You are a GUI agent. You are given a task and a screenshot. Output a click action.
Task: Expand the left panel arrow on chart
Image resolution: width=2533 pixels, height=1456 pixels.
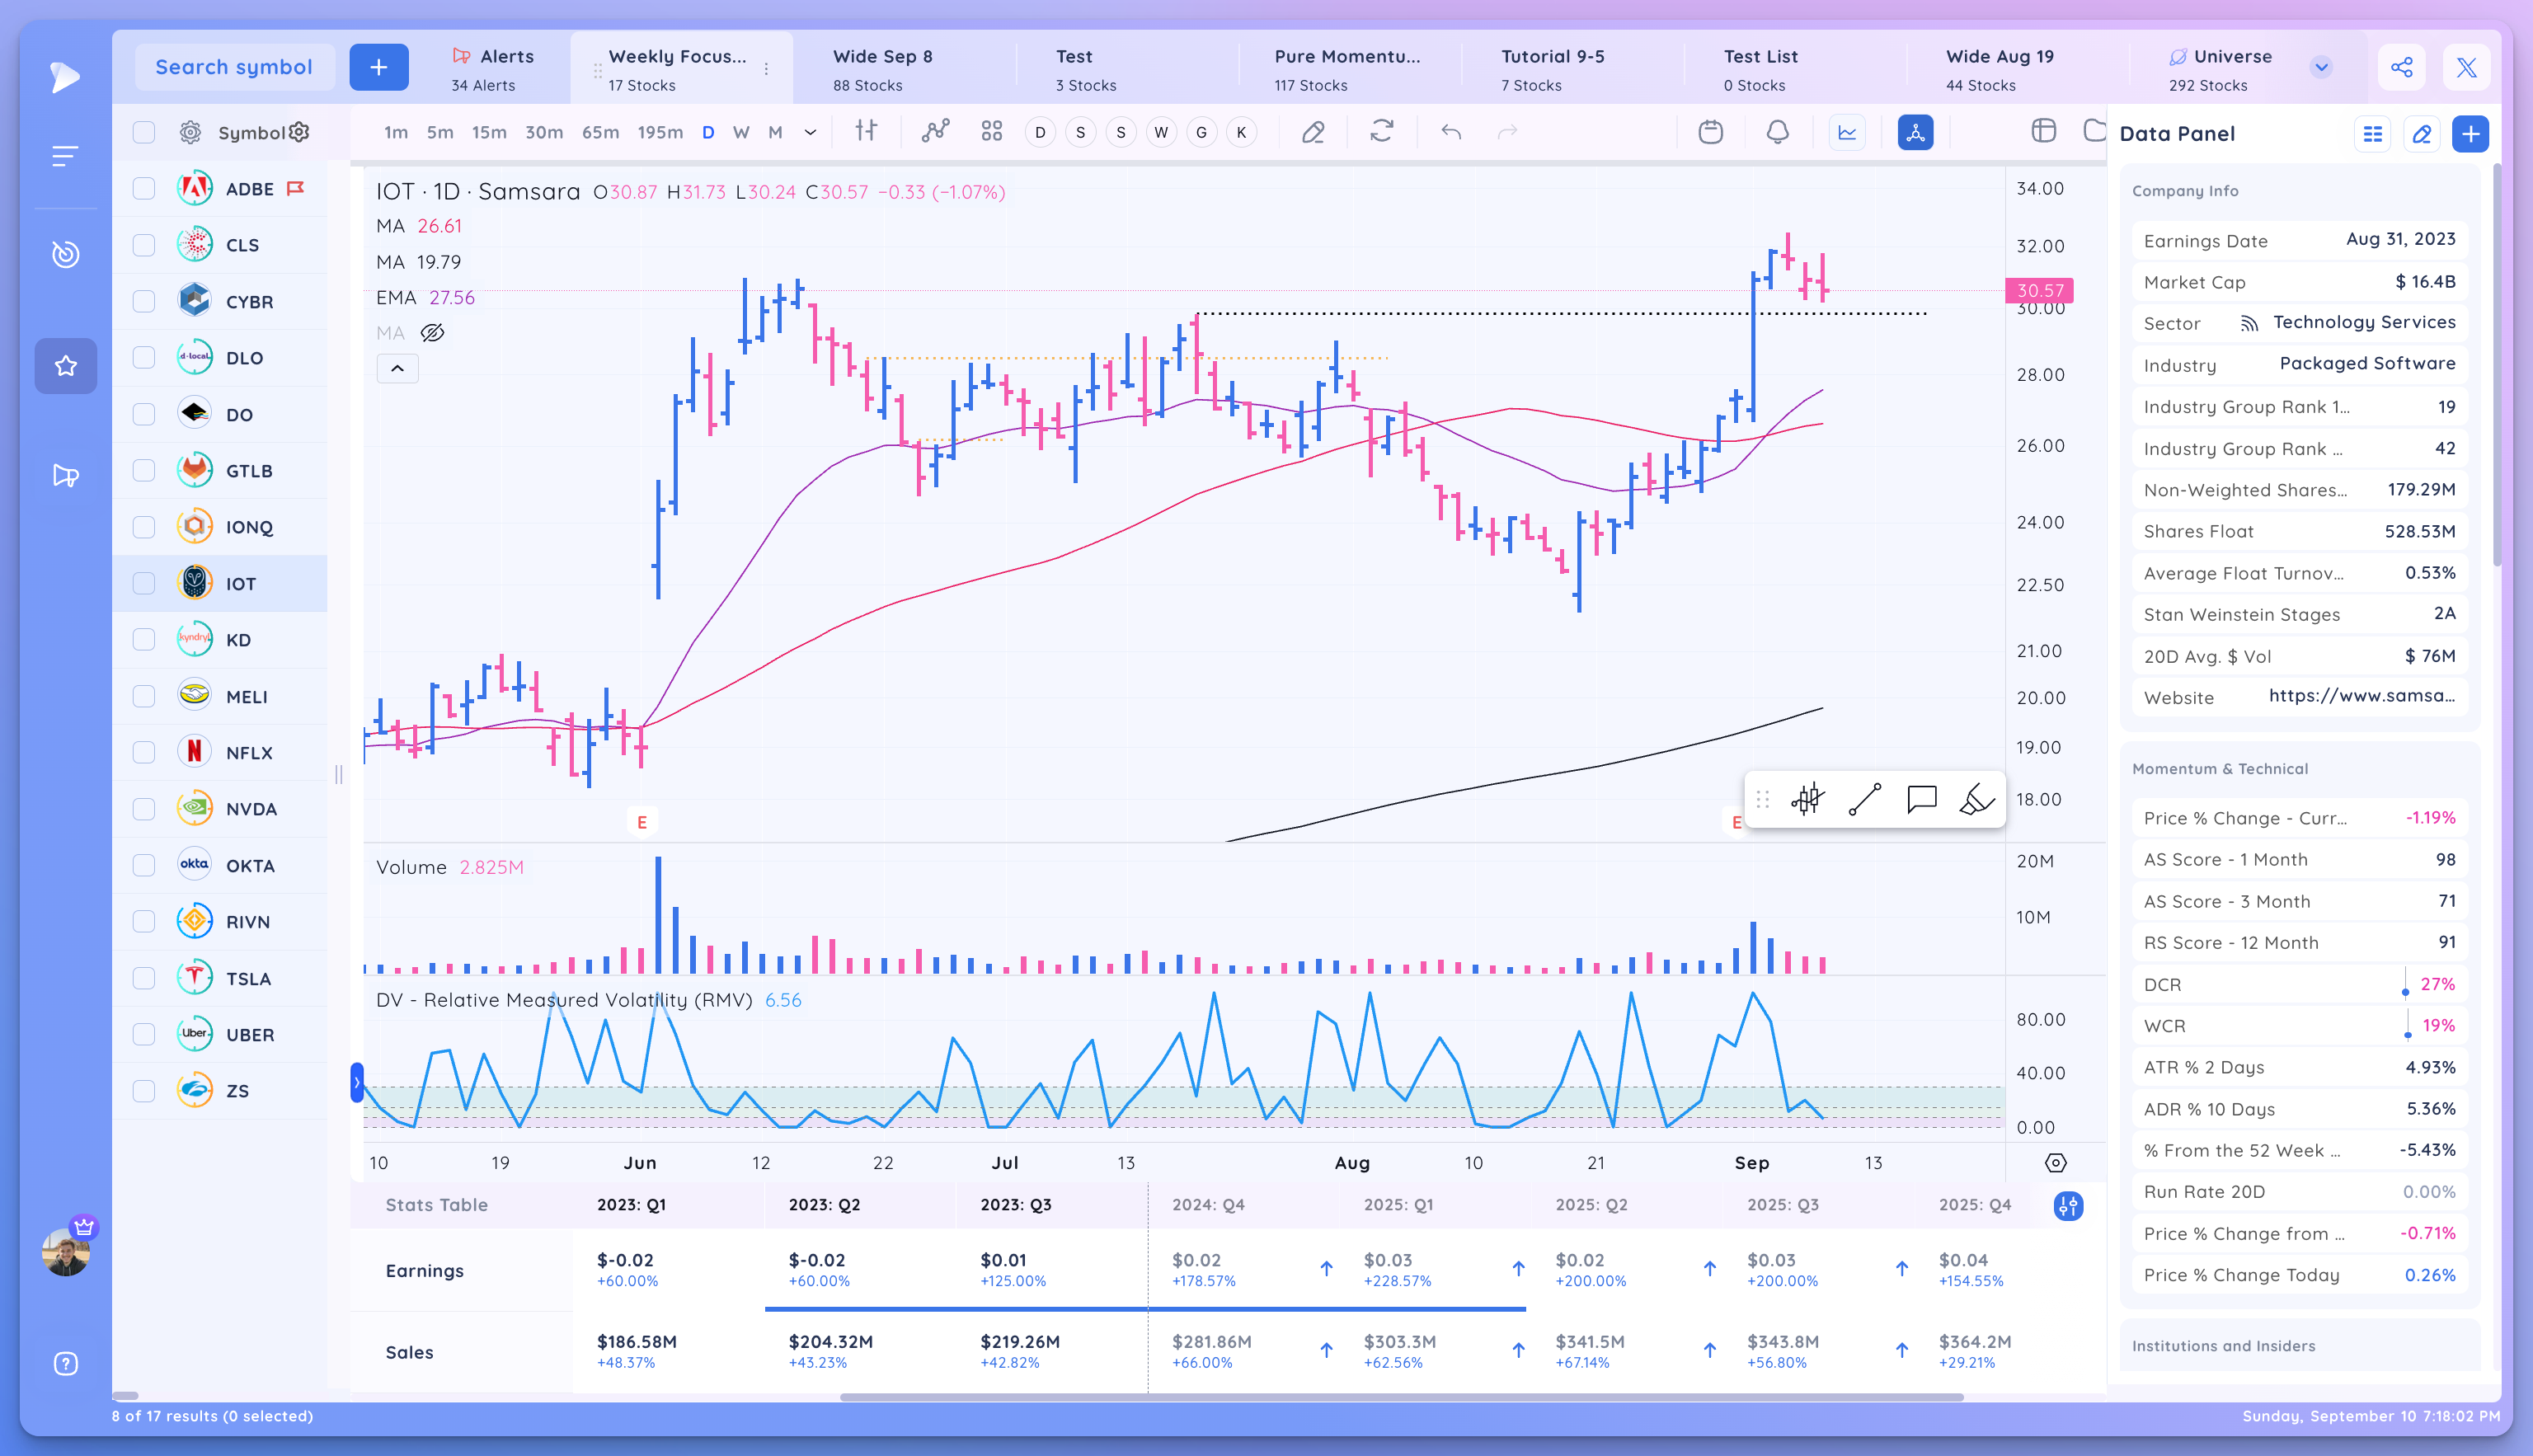(x=356, y=1083)
